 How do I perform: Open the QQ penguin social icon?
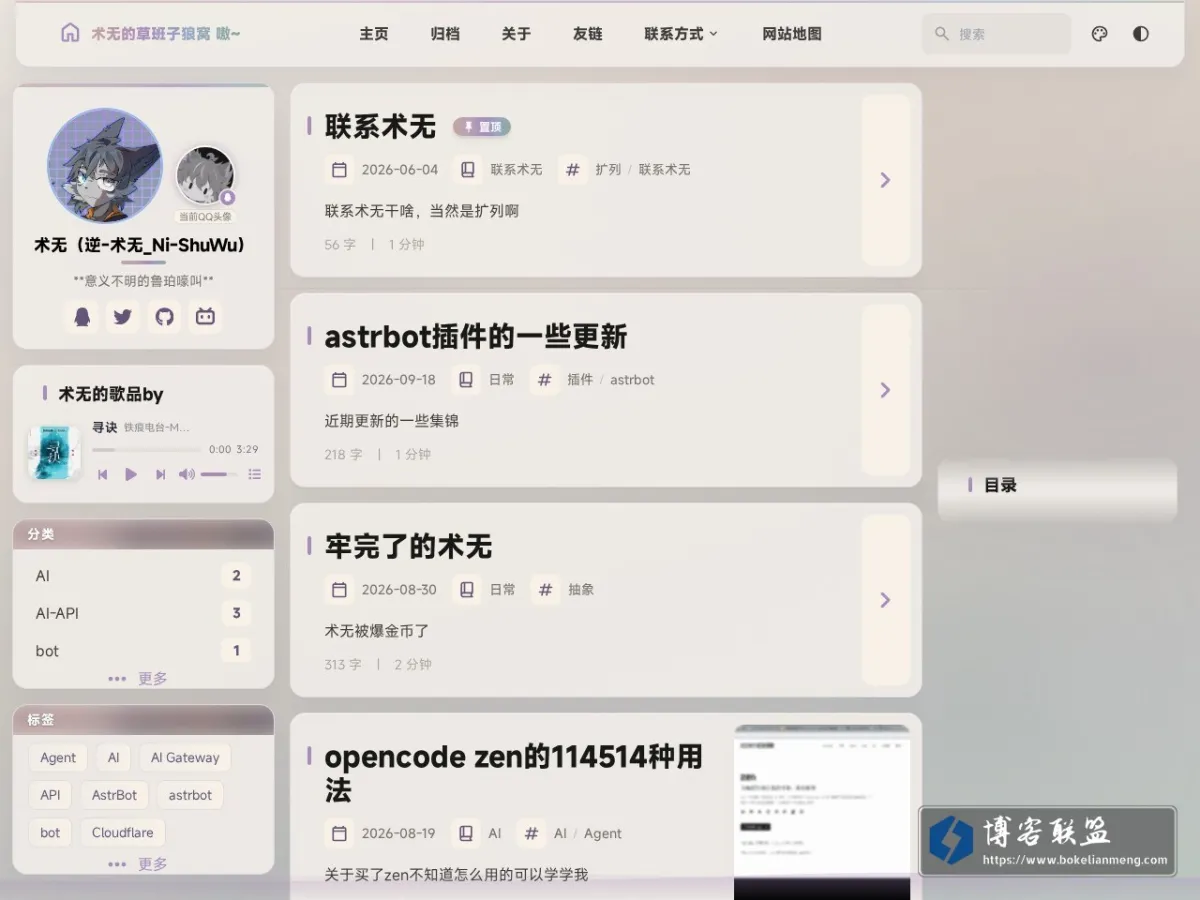tap(81, 317)
